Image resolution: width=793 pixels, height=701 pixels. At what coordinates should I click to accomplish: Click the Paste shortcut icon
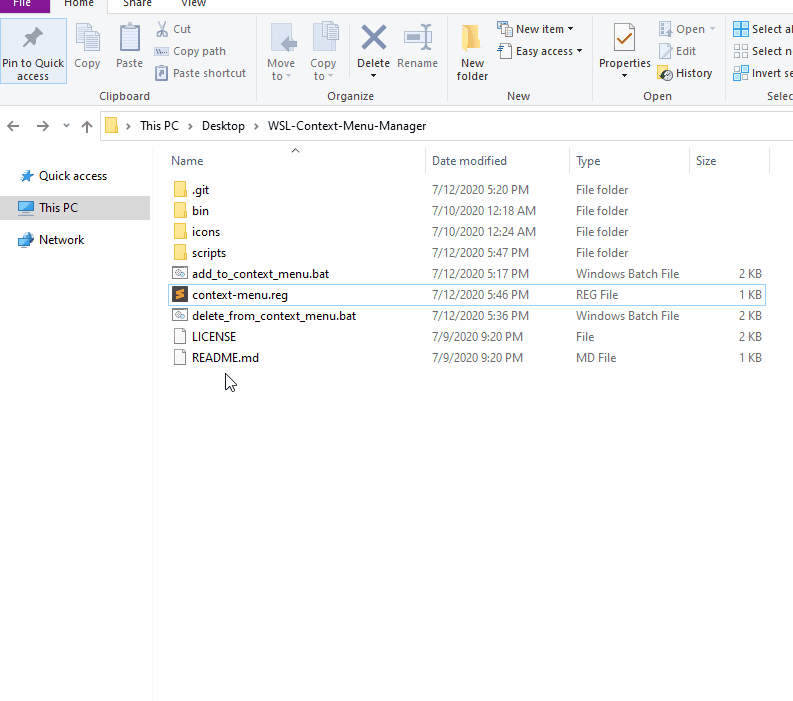pyautogui.click(x=161, y=73)
